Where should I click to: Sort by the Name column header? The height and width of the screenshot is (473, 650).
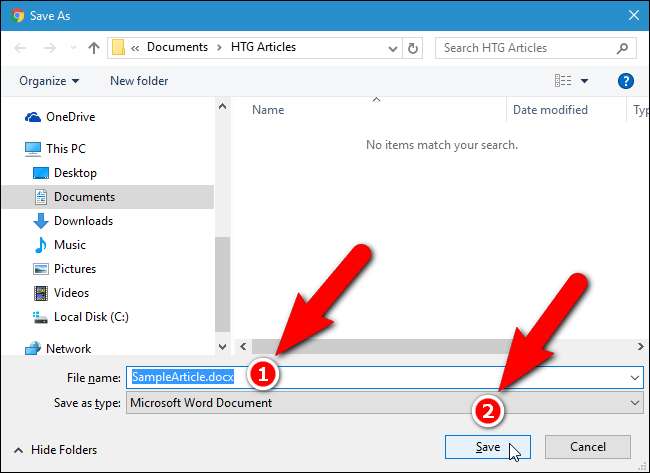point(268,110)
